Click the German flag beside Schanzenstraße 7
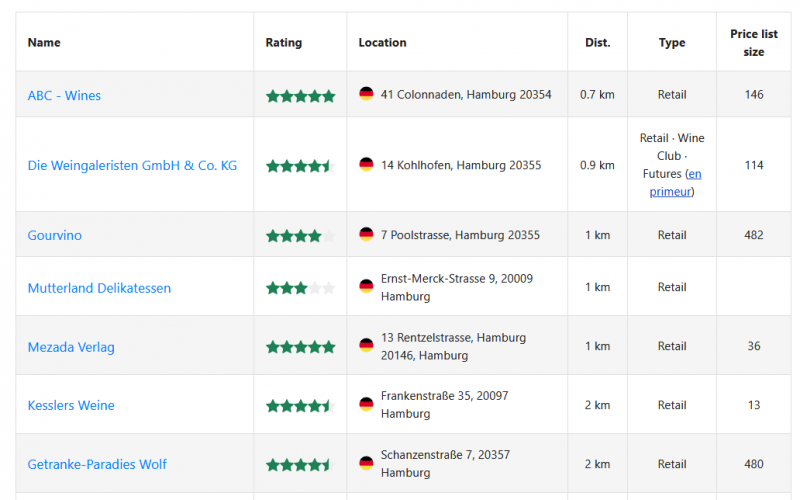 [366, 463]
